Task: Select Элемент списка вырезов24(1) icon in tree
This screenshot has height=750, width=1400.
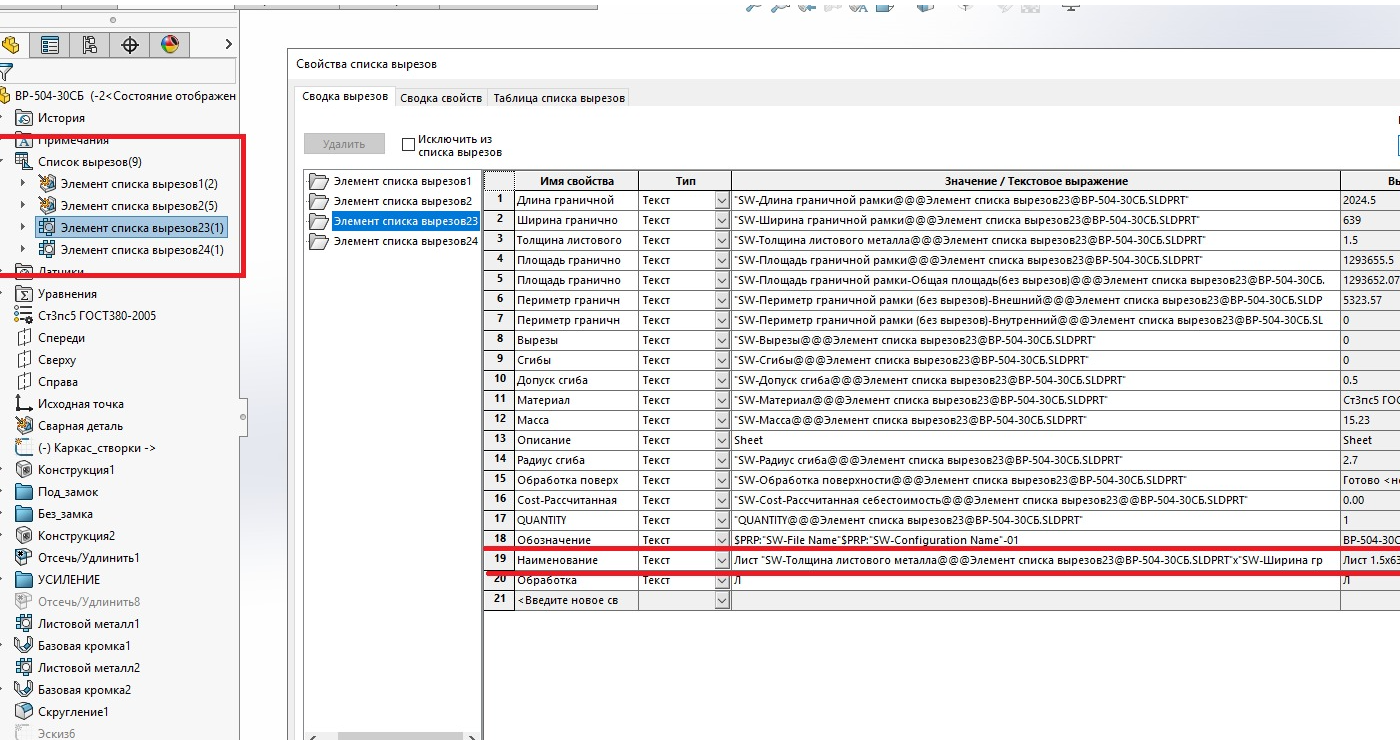Action: [46, 250]
